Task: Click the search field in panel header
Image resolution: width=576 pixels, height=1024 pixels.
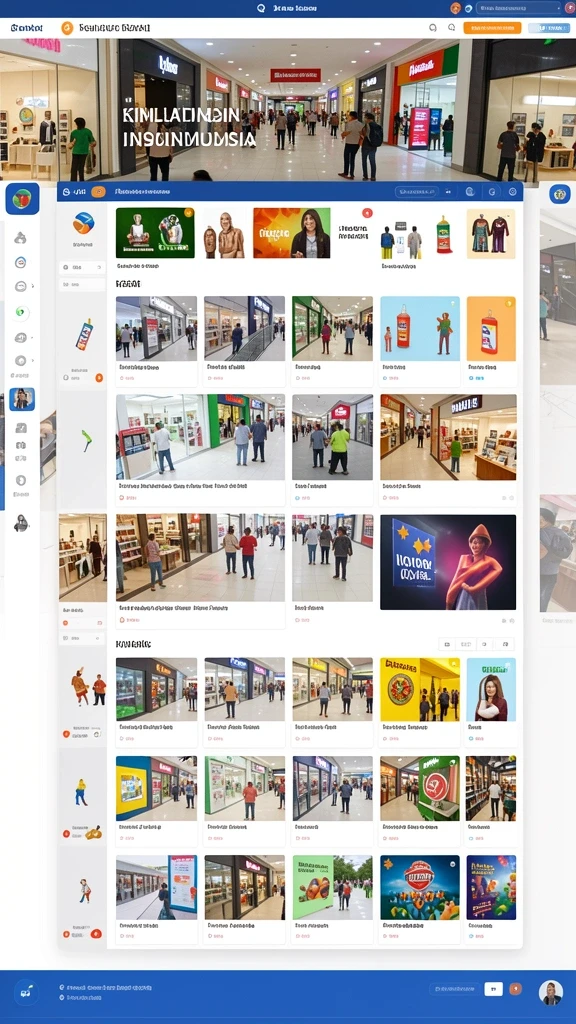Action: (416, 192)
